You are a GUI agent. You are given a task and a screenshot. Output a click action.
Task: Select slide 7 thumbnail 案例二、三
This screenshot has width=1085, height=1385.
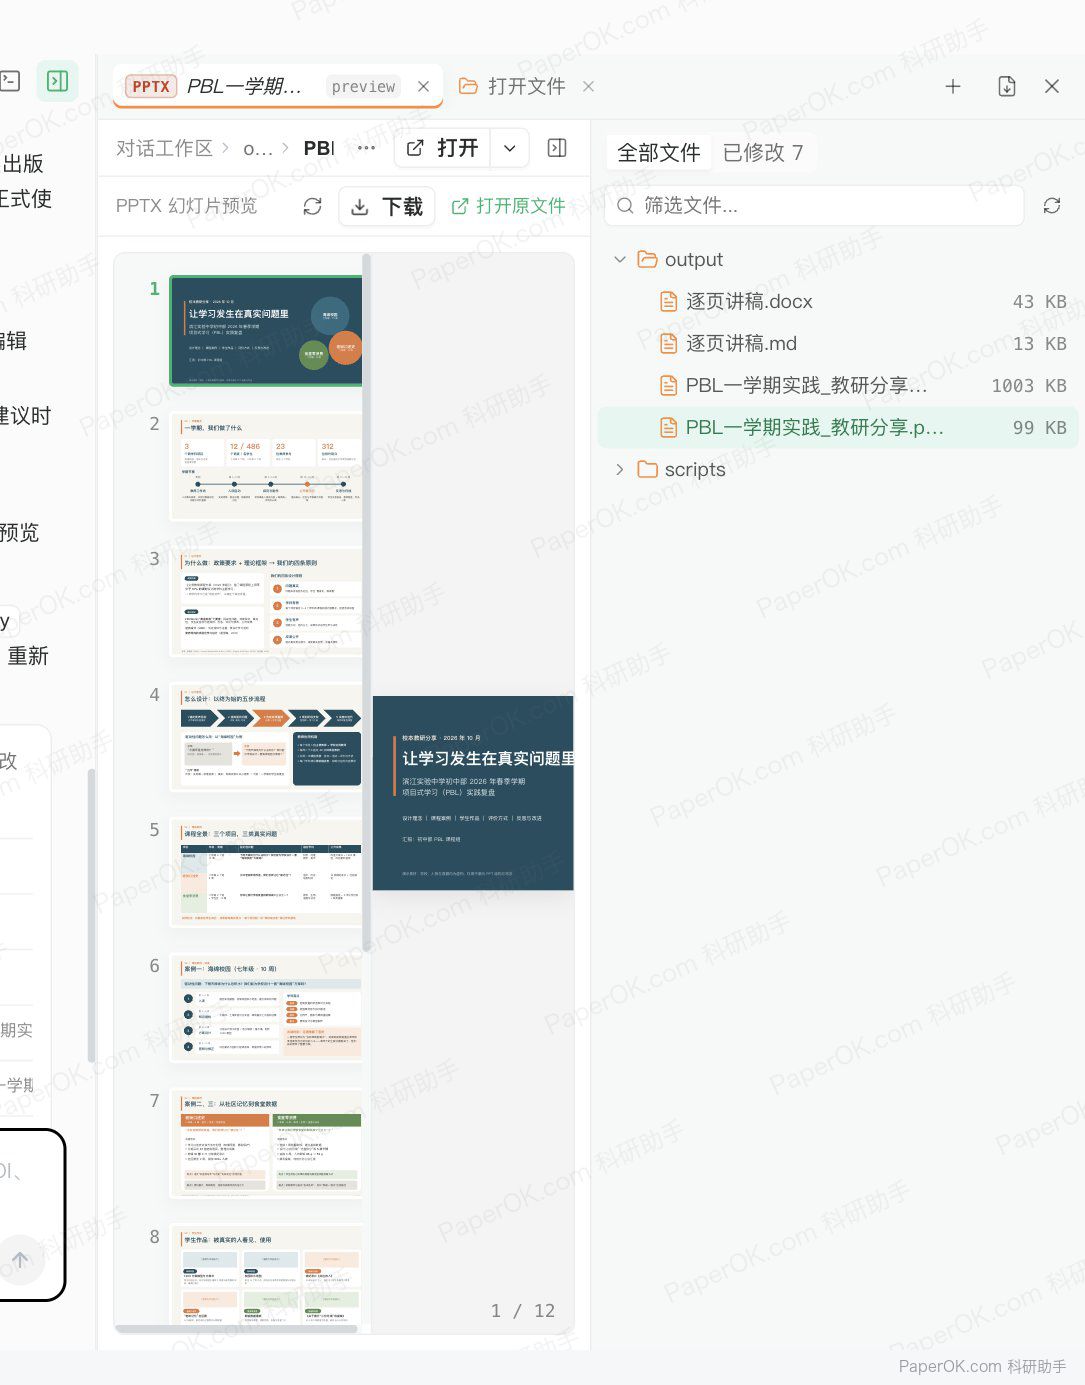266,1143
